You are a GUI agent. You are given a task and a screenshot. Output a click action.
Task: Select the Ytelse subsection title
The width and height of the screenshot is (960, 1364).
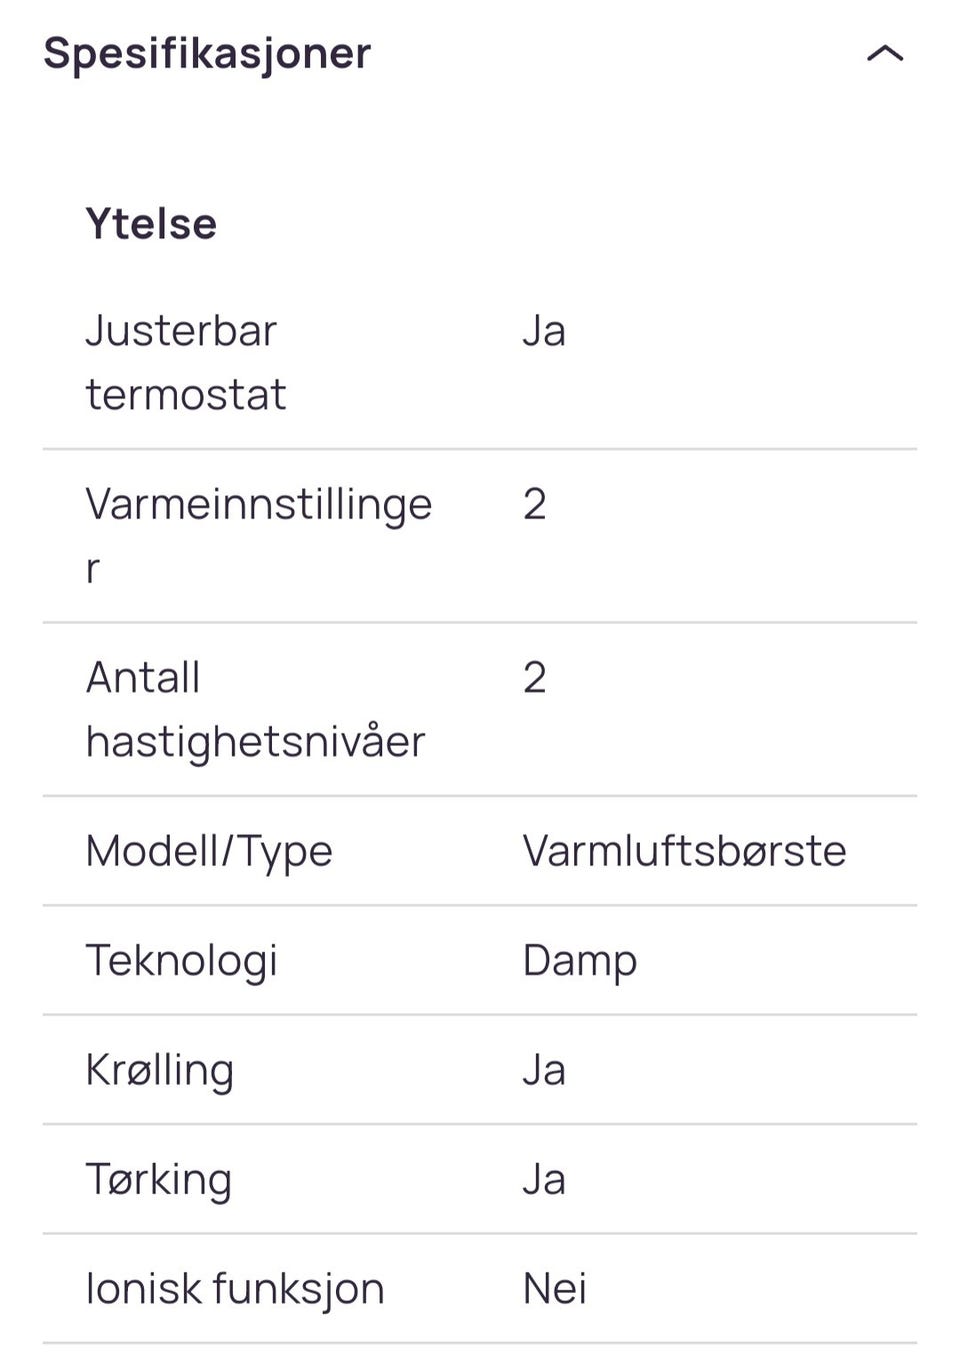click(151, 224)
